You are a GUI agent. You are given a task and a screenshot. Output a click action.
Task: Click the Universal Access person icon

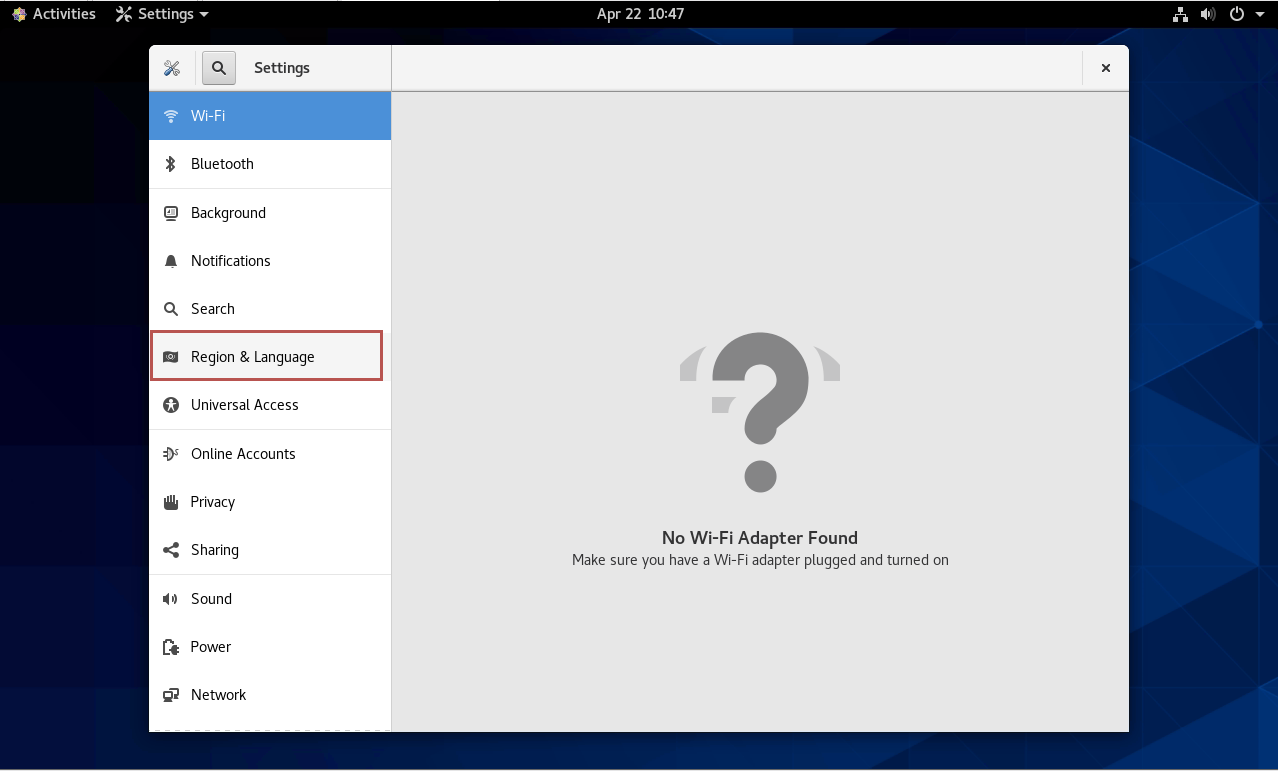pos(171,405)
